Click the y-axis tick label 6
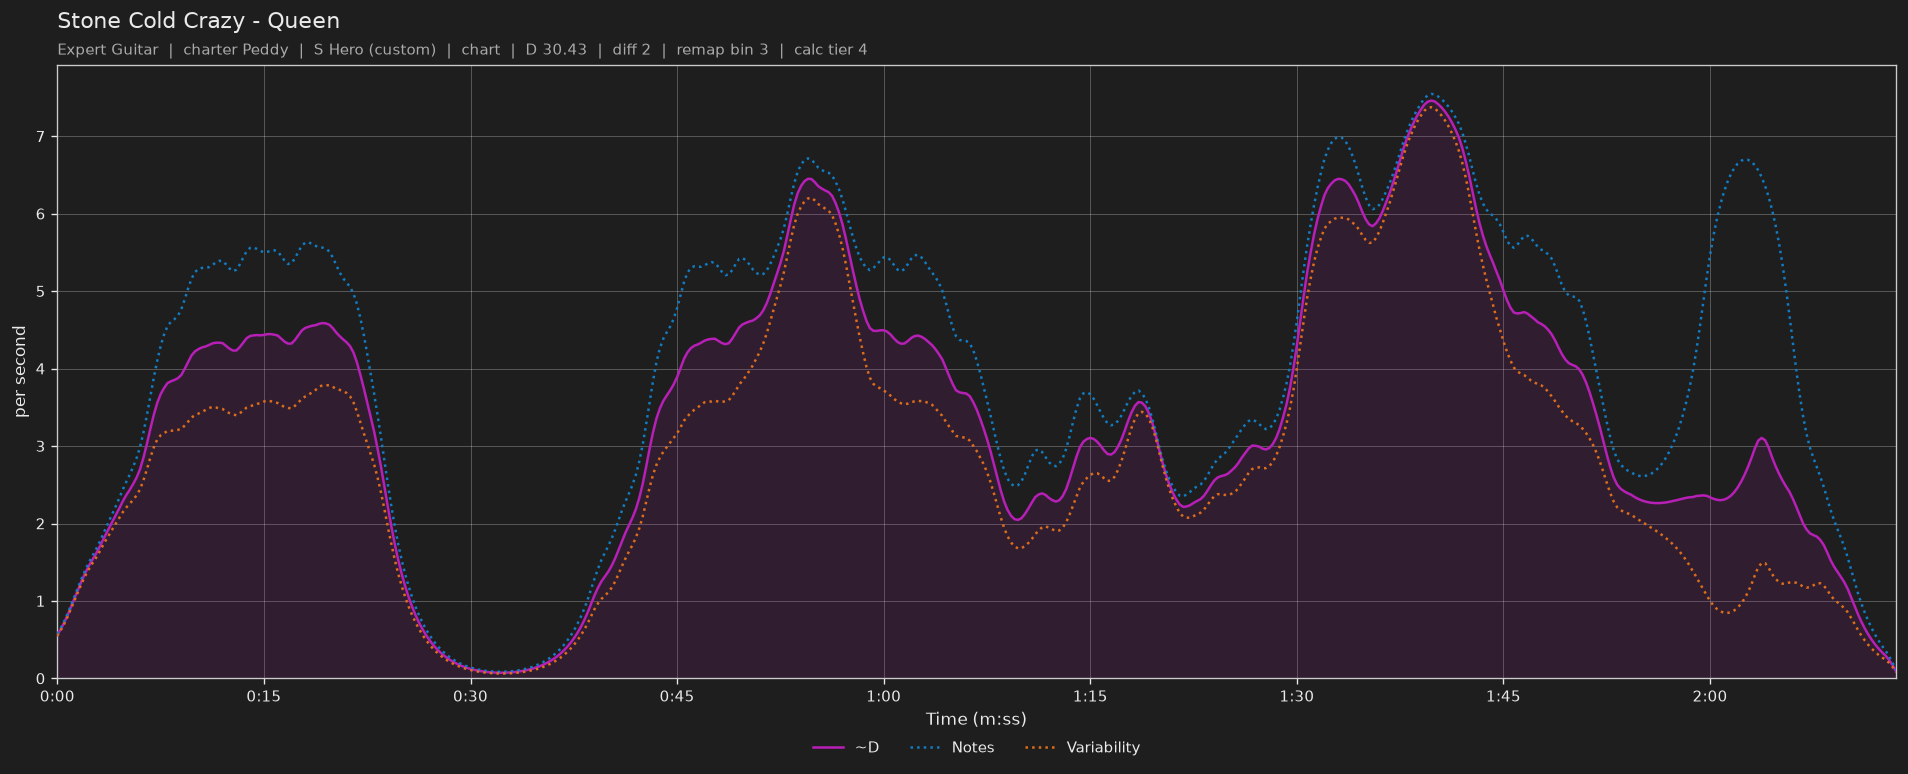Screen dimensions: 1908x774 (42, 215)
